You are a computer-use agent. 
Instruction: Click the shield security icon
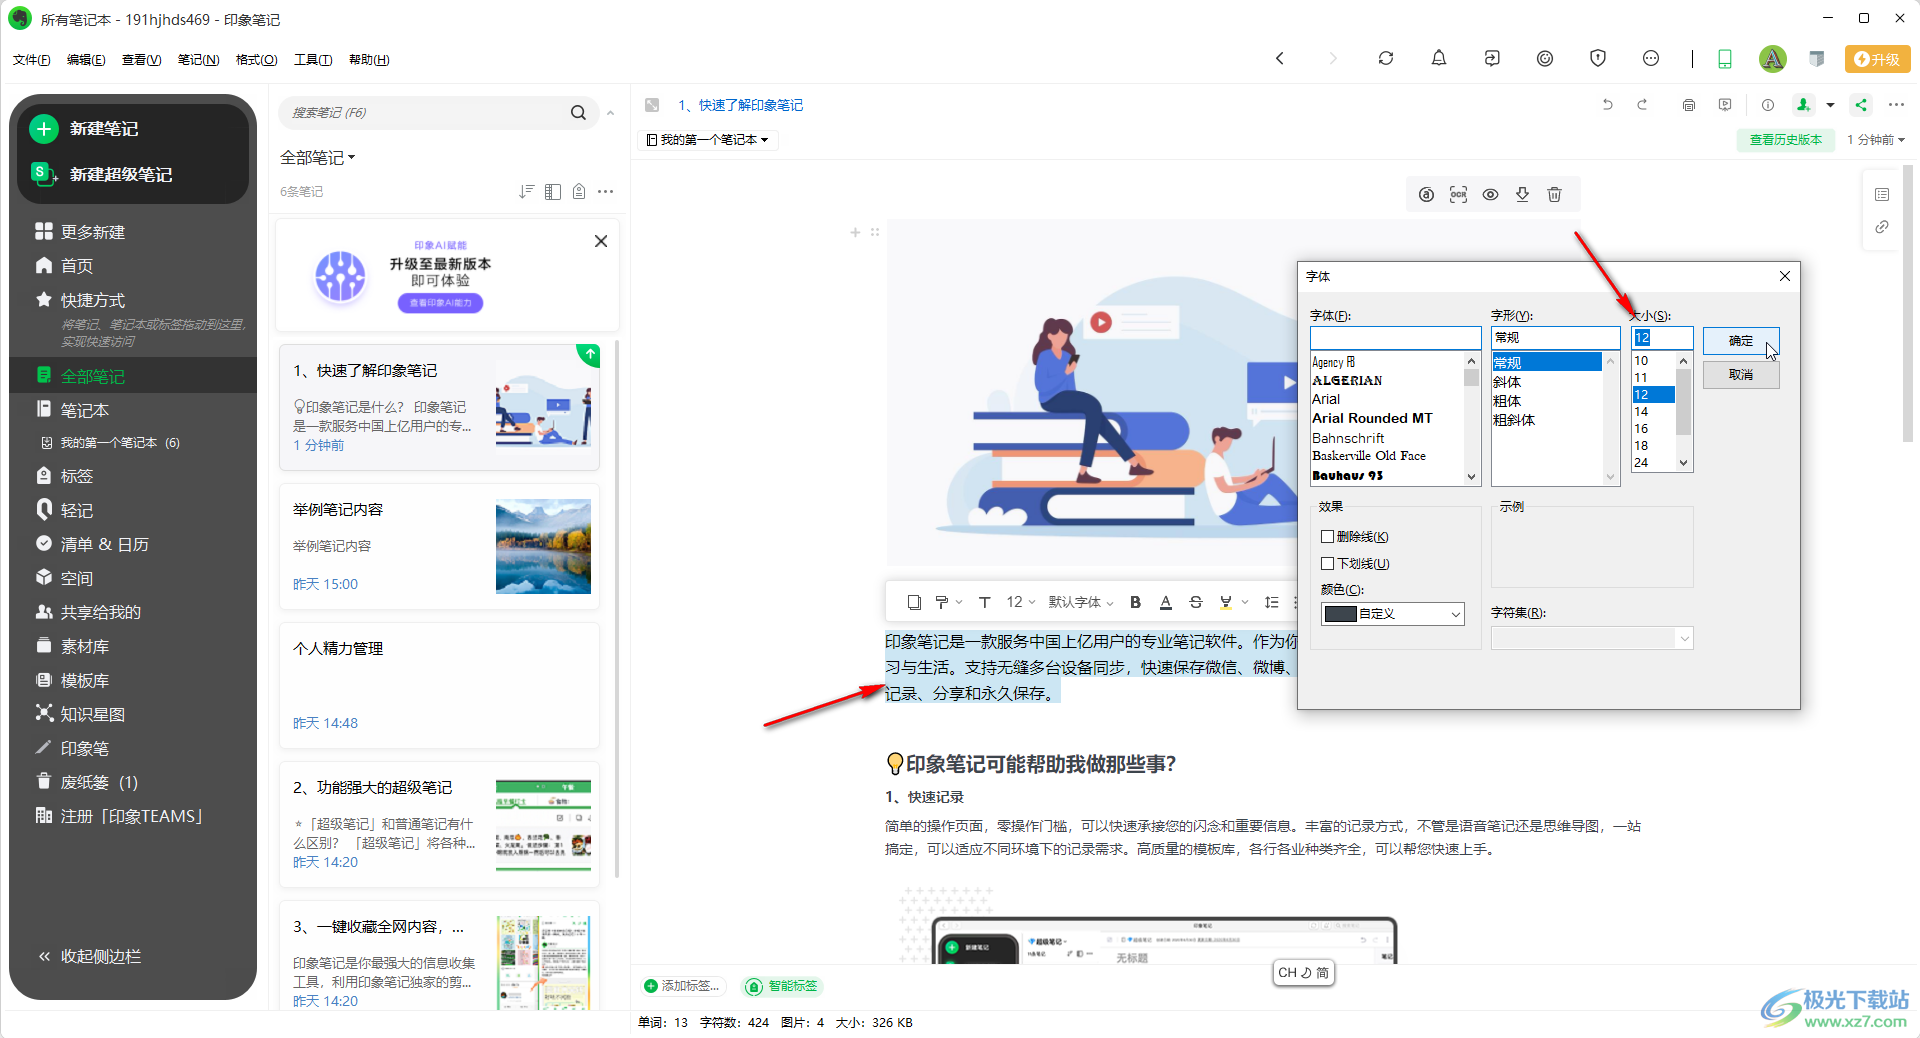[x=1598, y=59]
